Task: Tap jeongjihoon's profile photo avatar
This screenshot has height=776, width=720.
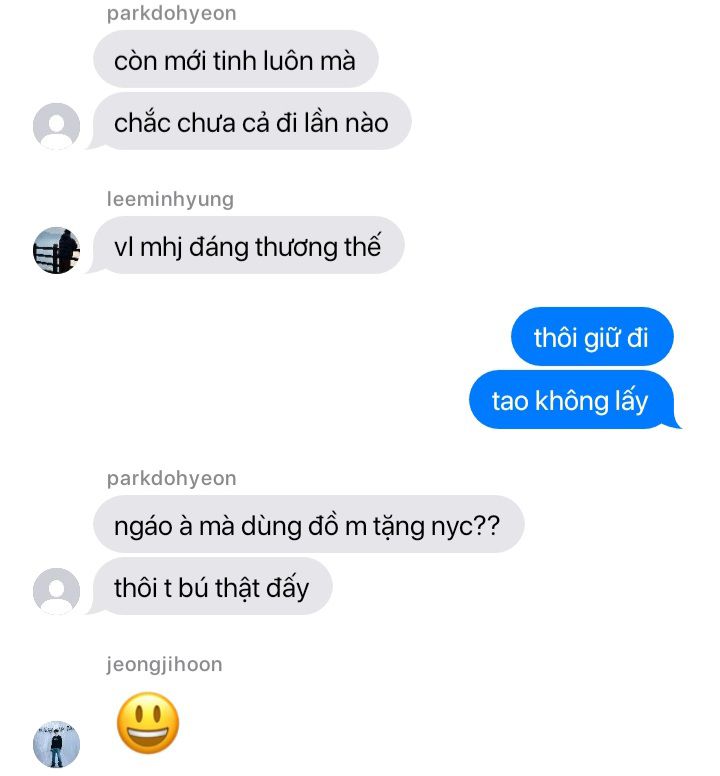Action: point(56,744)
